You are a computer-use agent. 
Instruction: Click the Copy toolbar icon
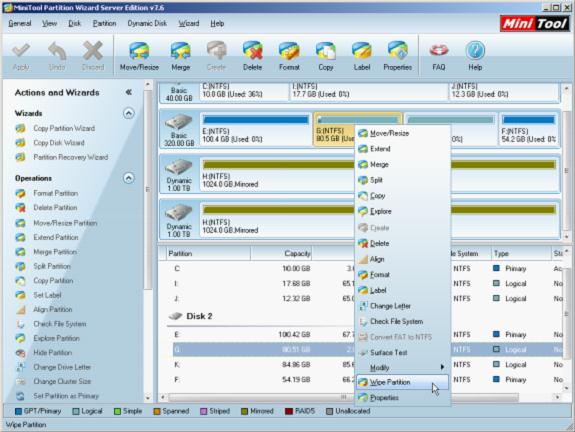pos(326,56)
